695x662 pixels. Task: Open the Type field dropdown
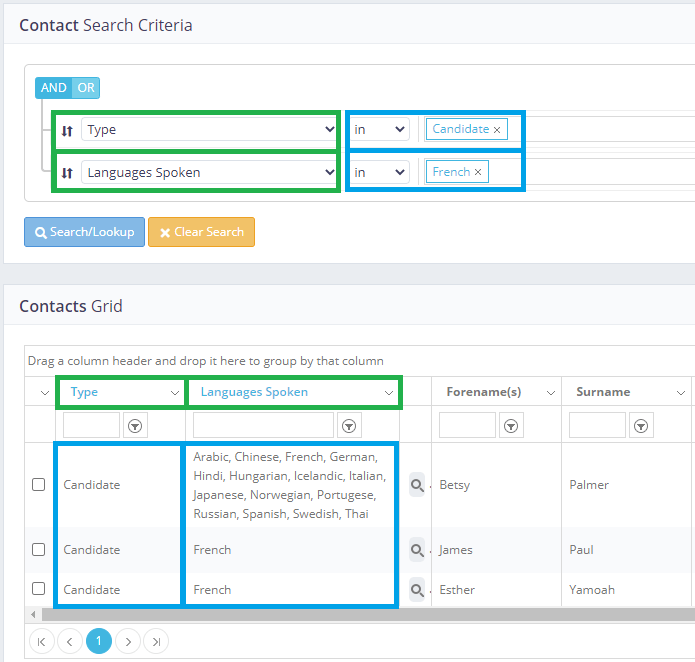click(209, 129)
